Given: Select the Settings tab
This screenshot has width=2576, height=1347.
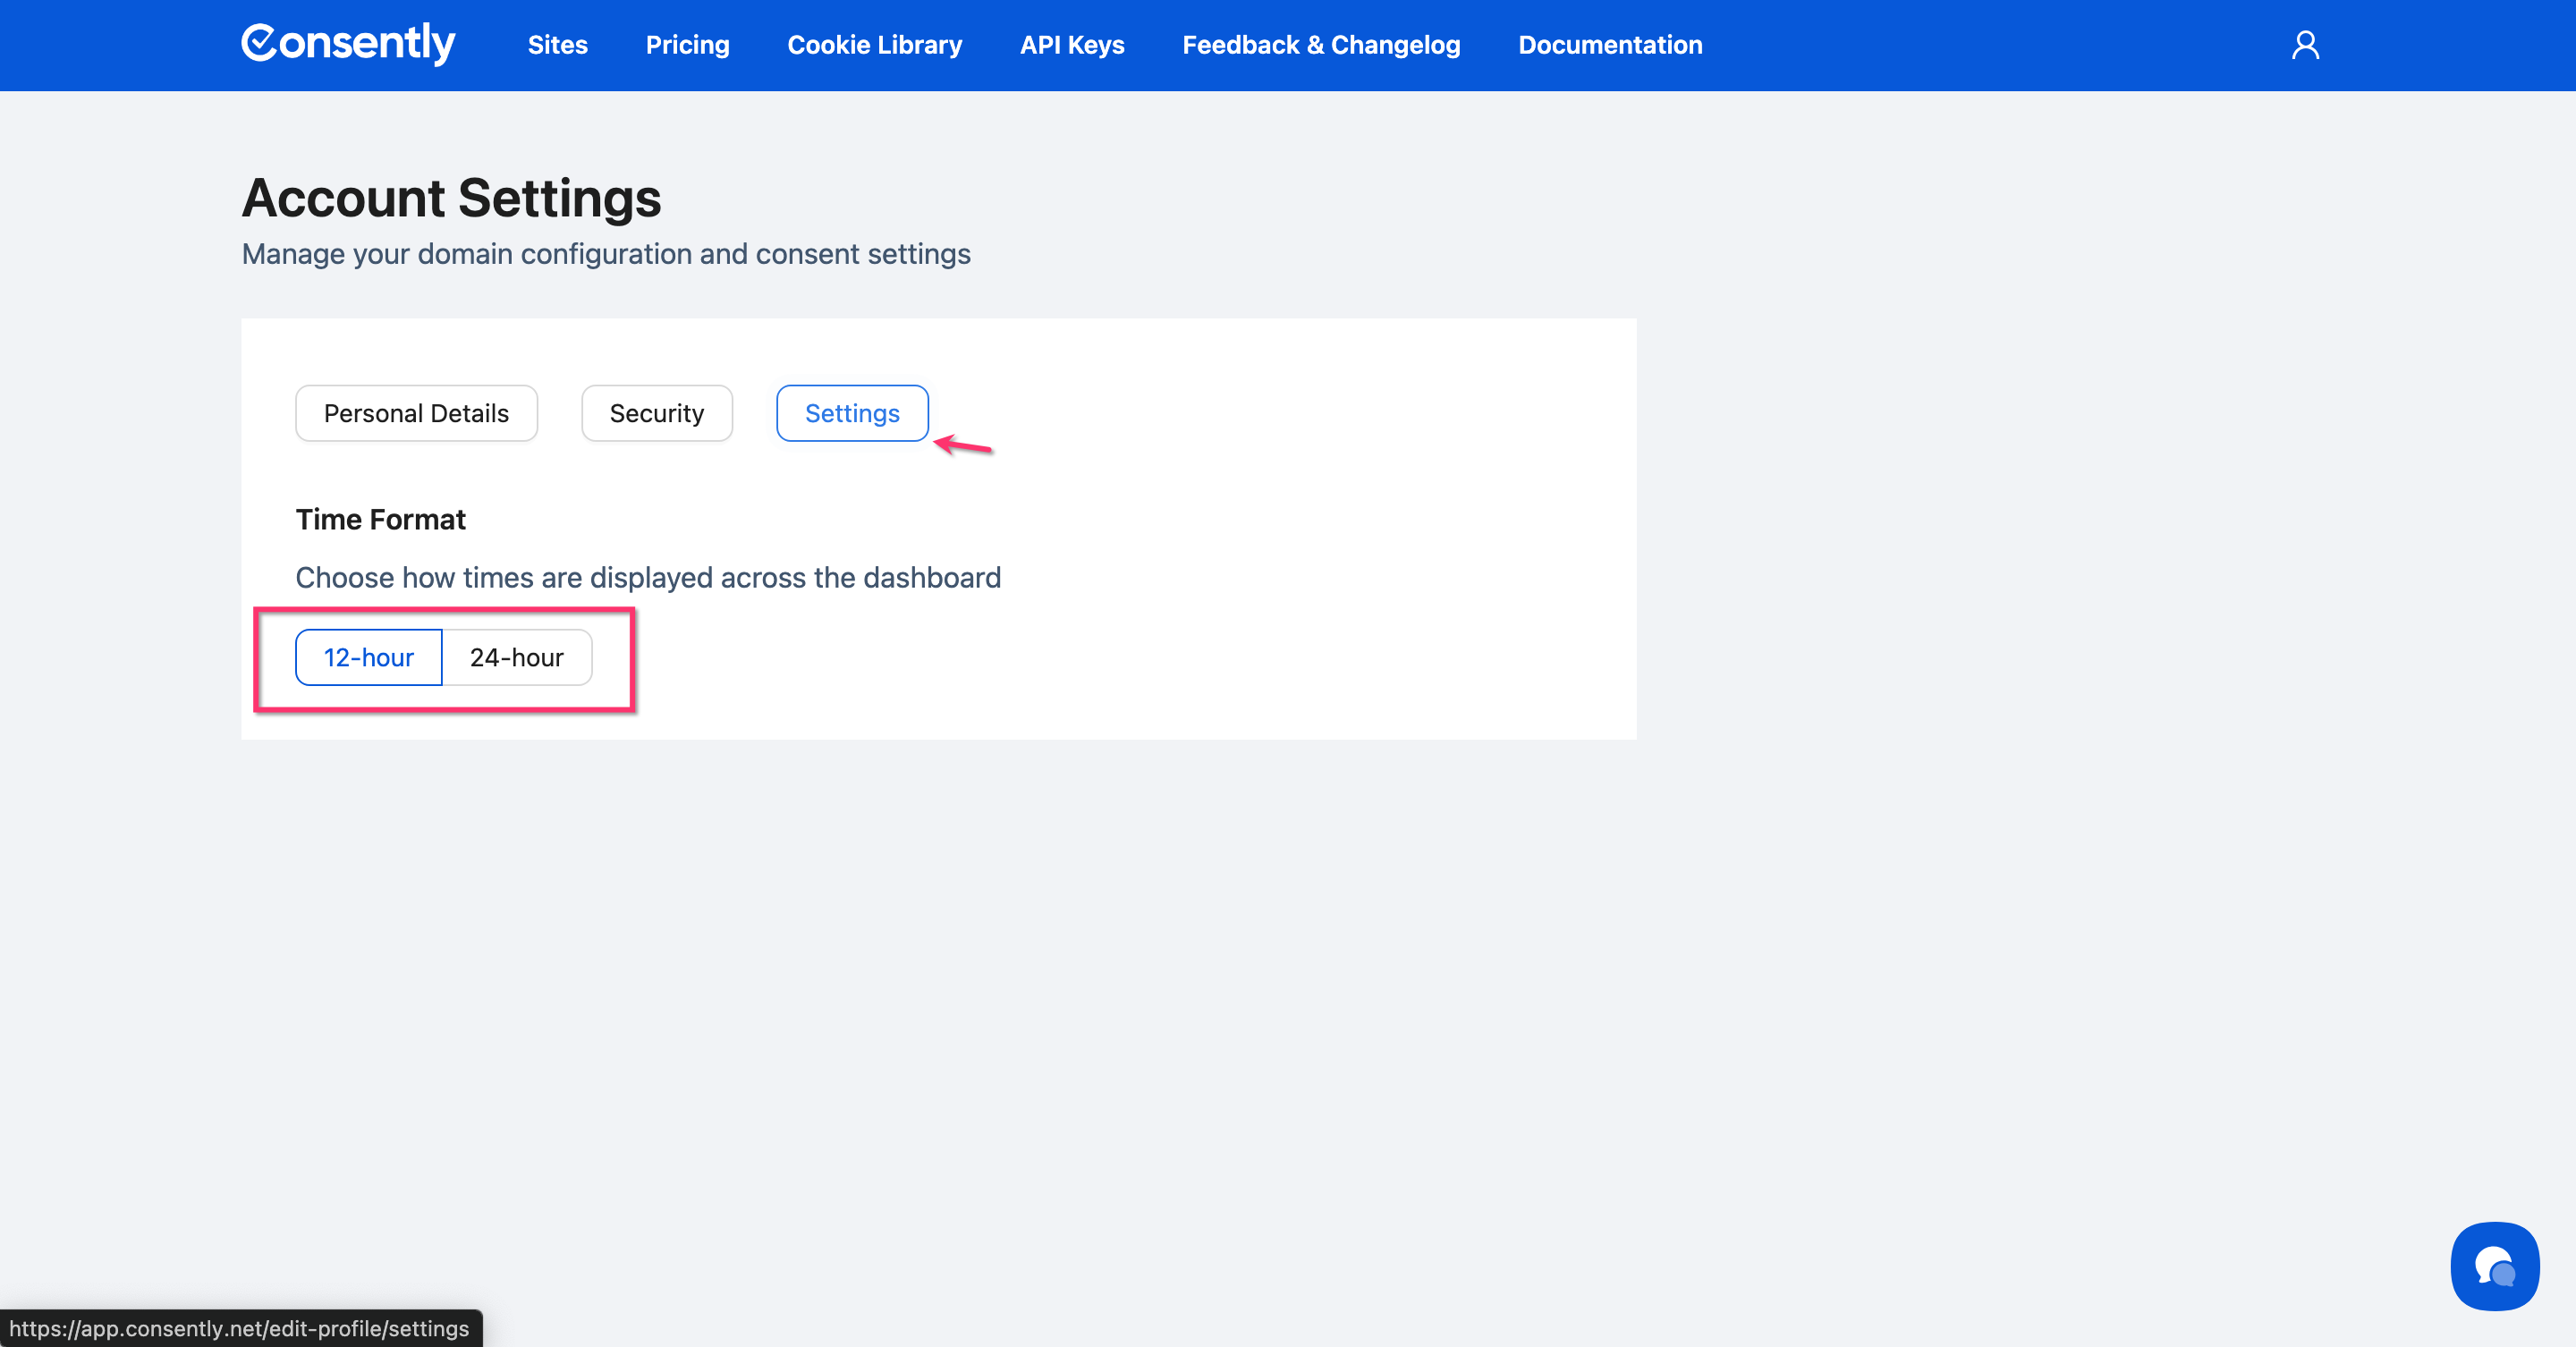Looking at the screenshot, I should coord(852,413).
